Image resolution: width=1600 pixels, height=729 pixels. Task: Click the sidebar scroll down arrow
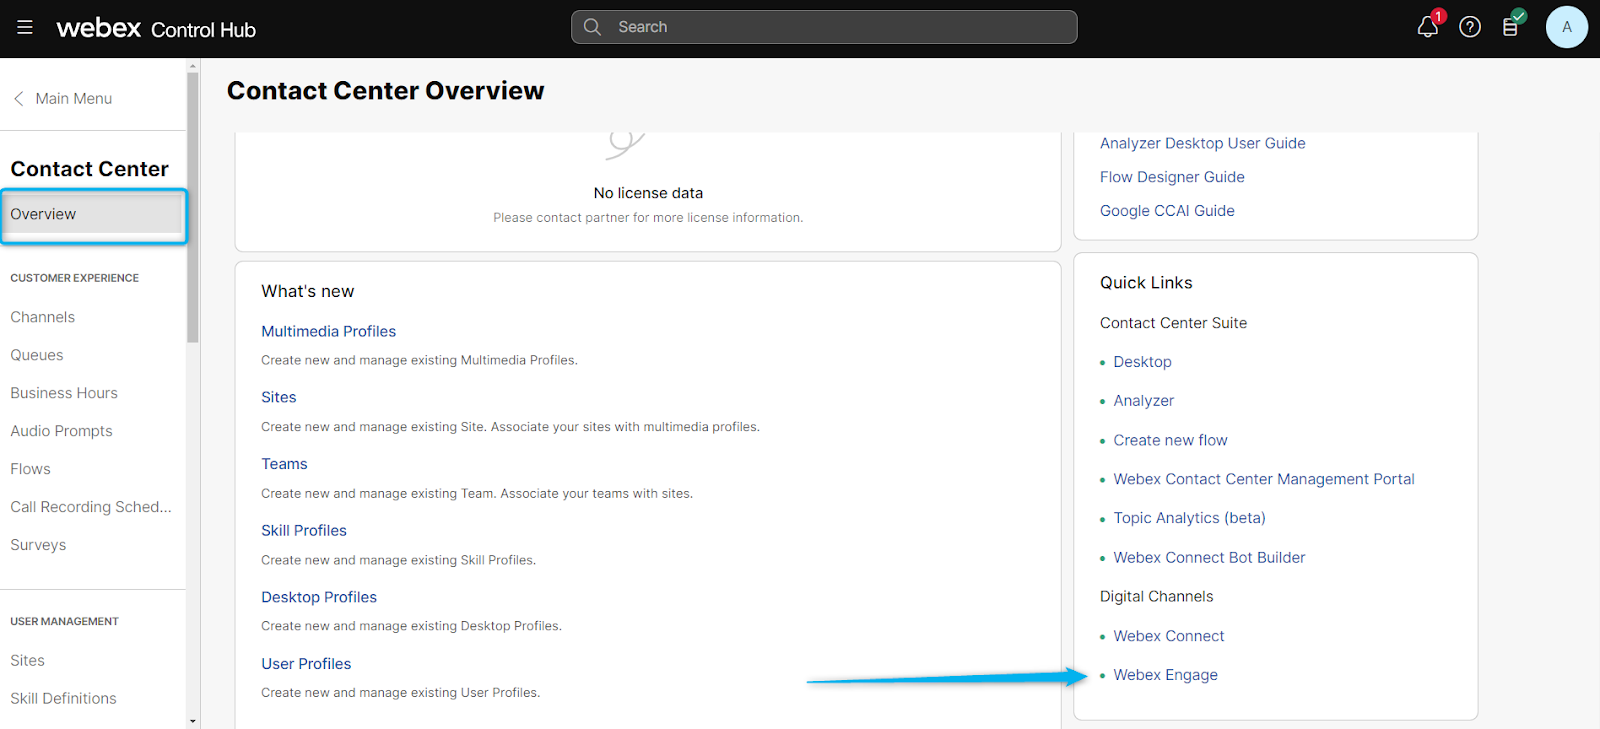pos(193,721)
